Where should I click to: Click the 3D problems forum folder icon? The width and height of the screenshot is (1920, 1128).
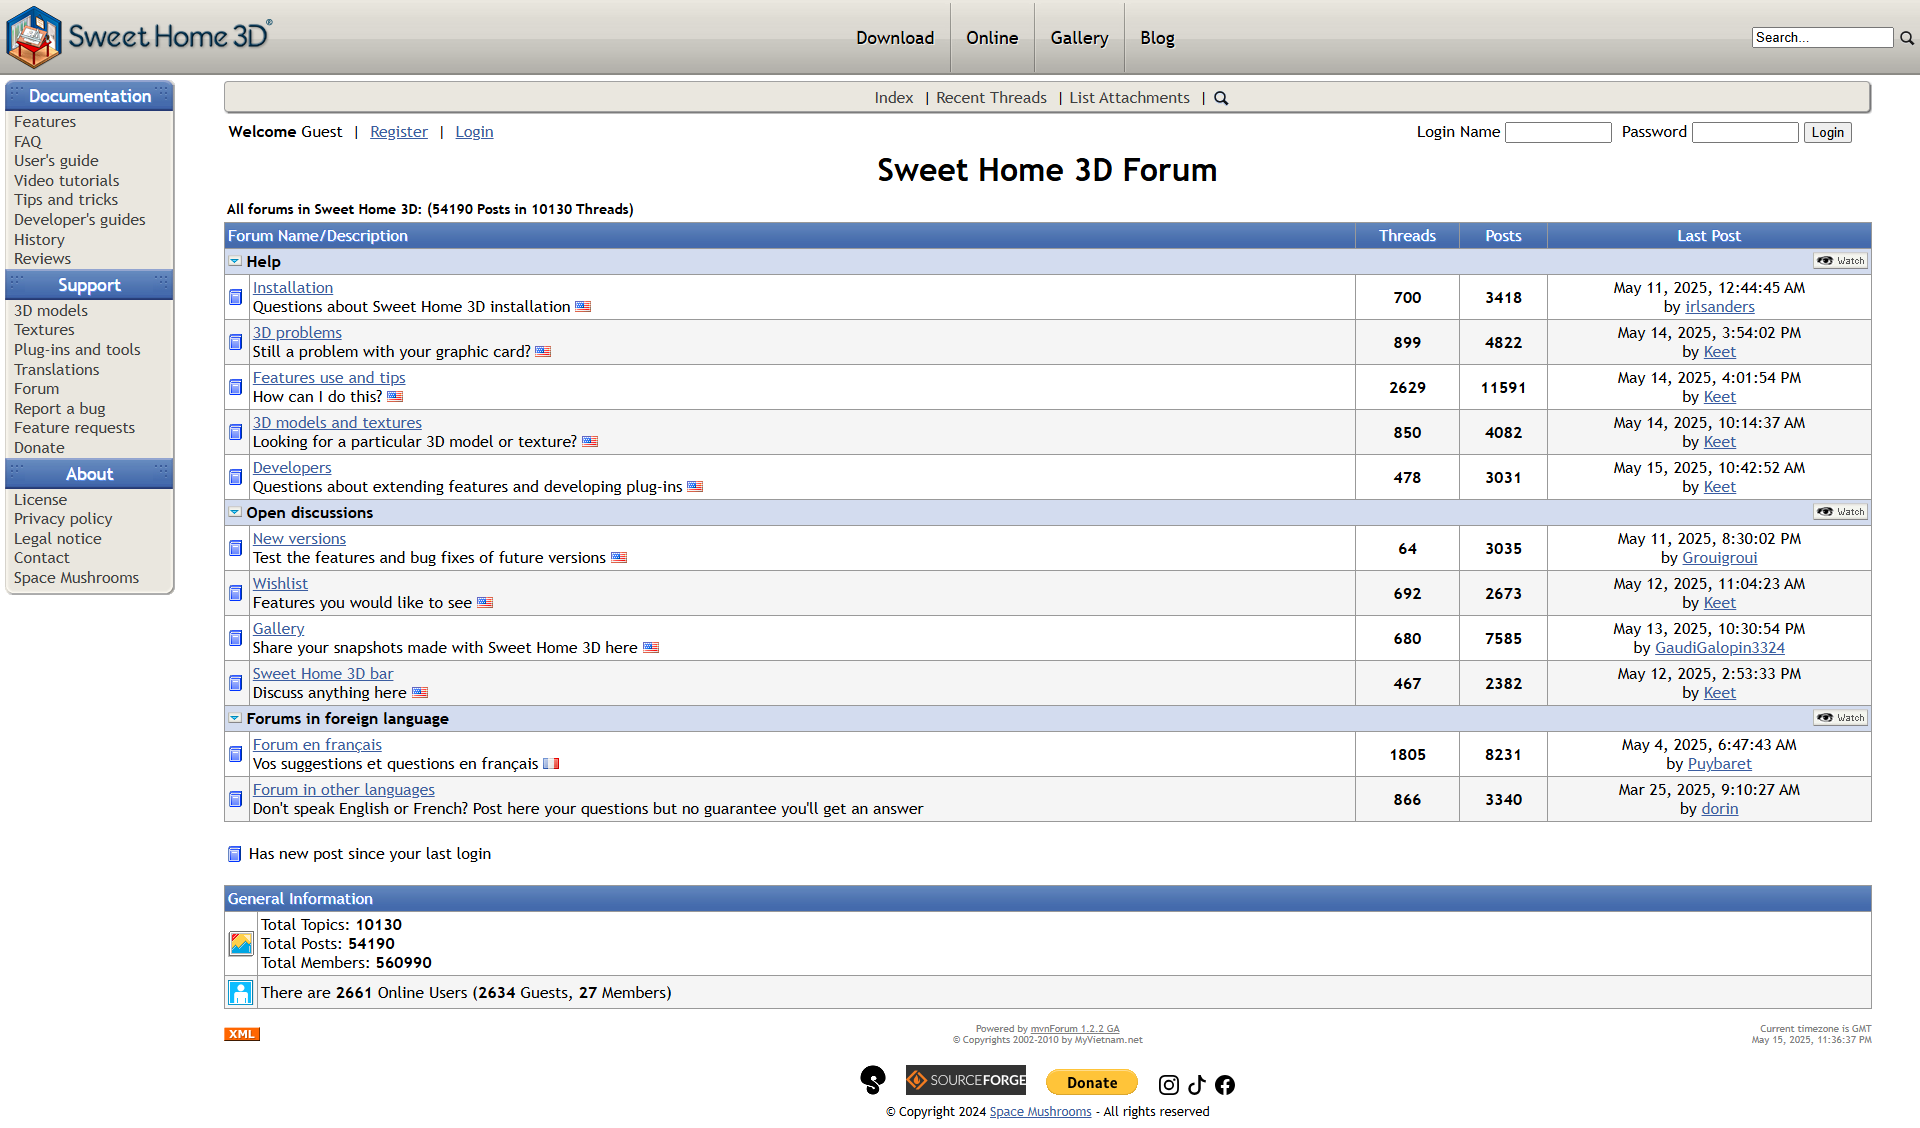point(236,343)
